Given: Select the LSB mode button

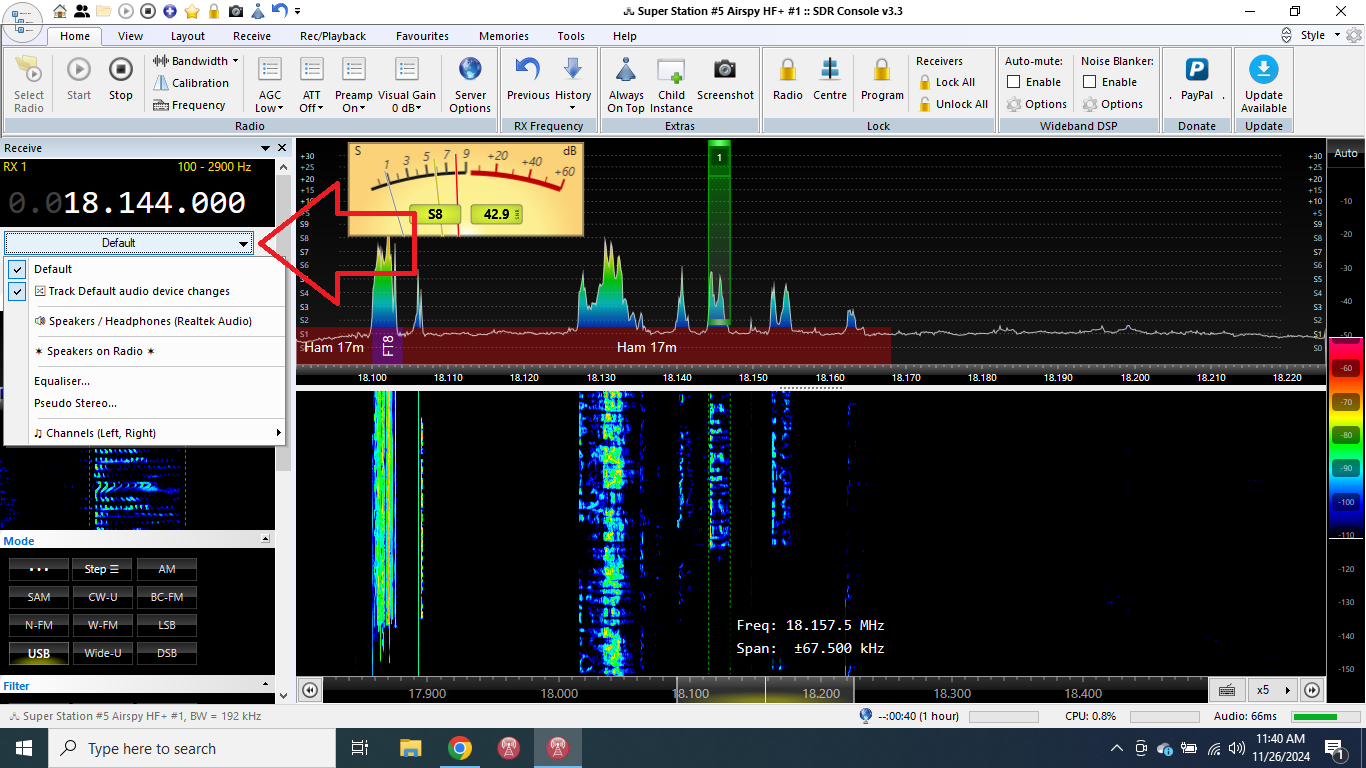Looking at the screenshot, I should [x=167, y=625].
